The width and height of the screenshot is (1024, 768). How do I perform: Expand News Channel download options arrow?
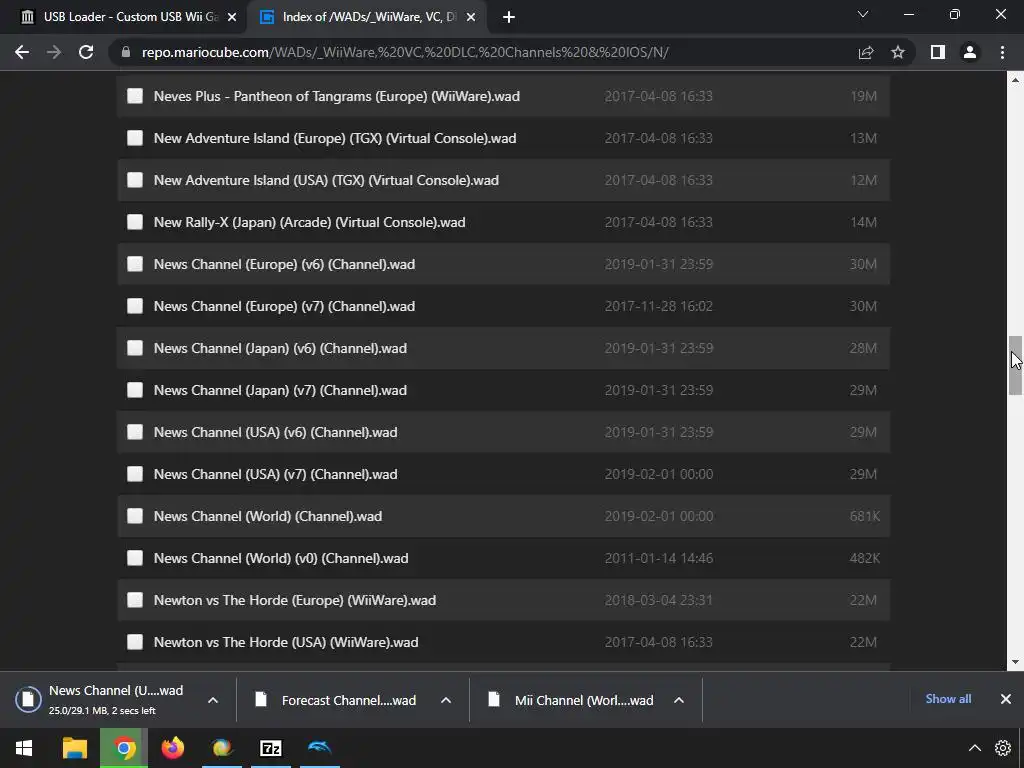click(x=213, y=700)
